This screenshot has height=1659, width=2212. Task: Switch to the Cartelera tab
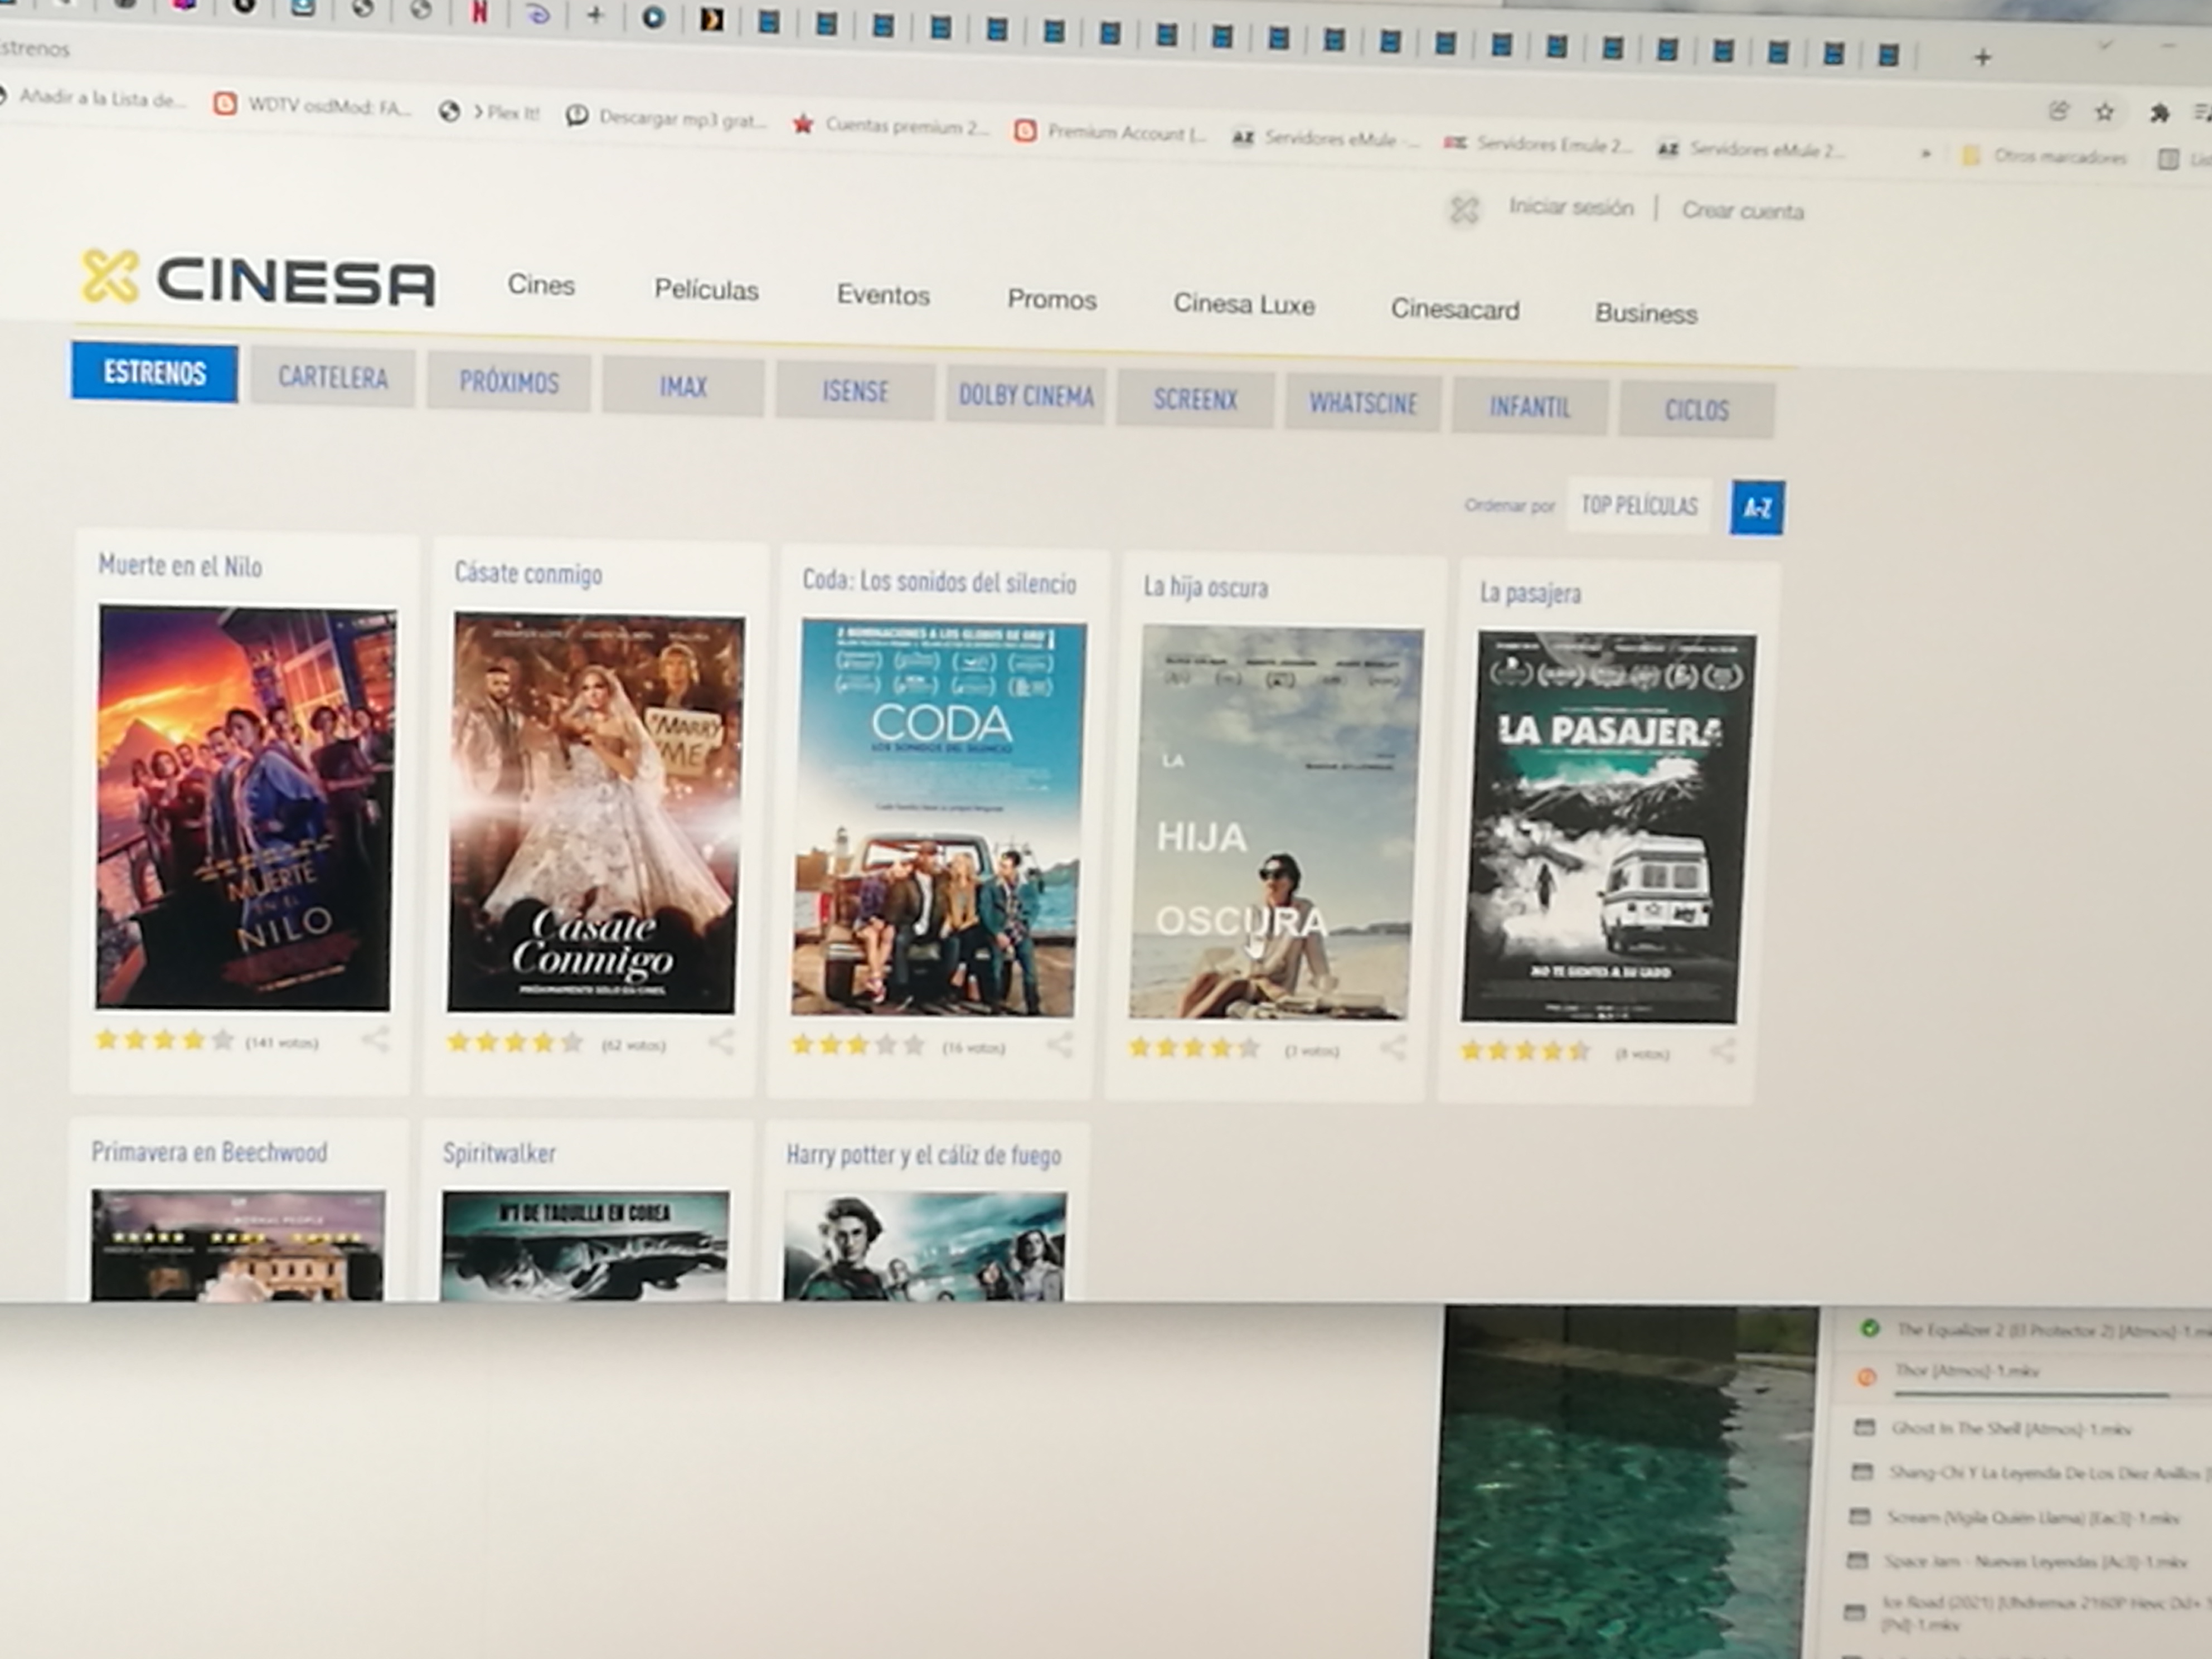coord(332,378)
